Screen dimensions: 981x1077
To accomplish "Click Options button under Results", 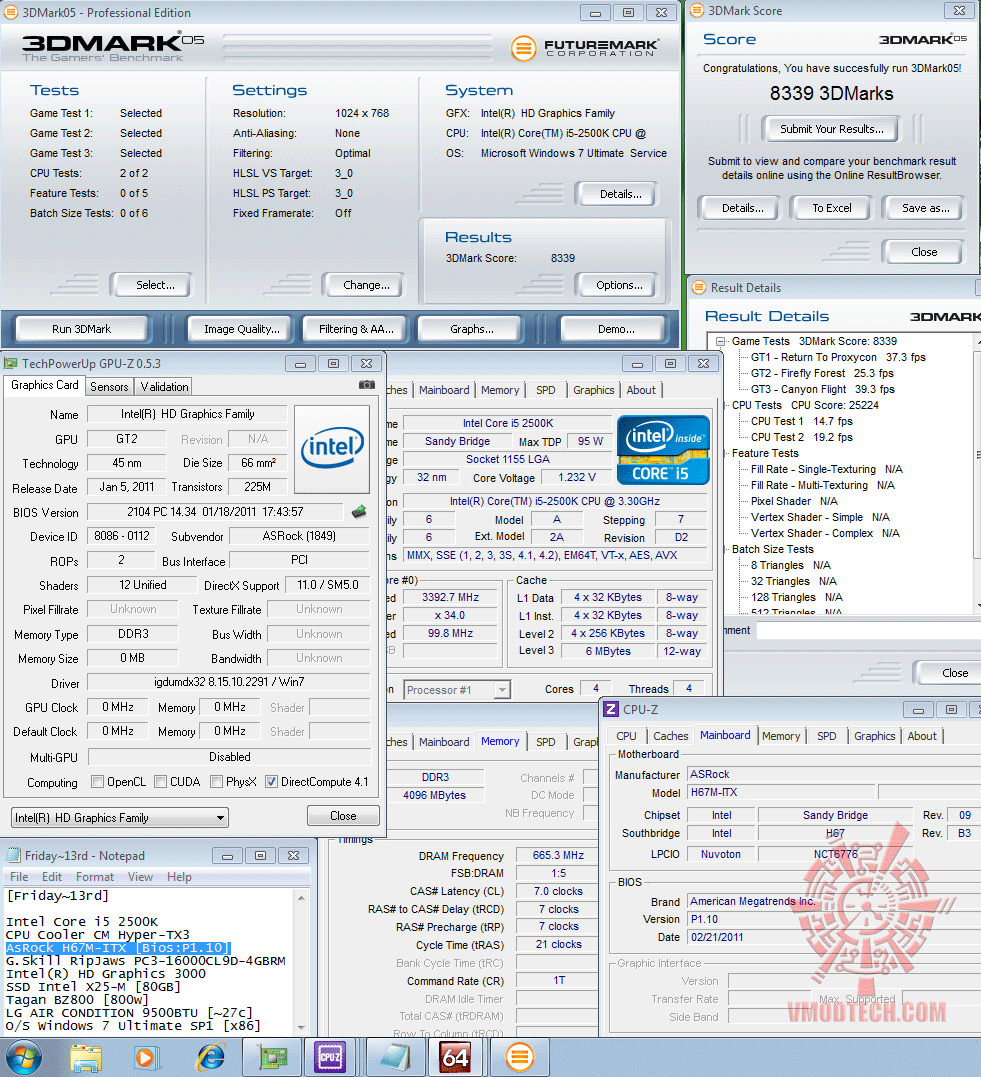I will click(619, 285).
